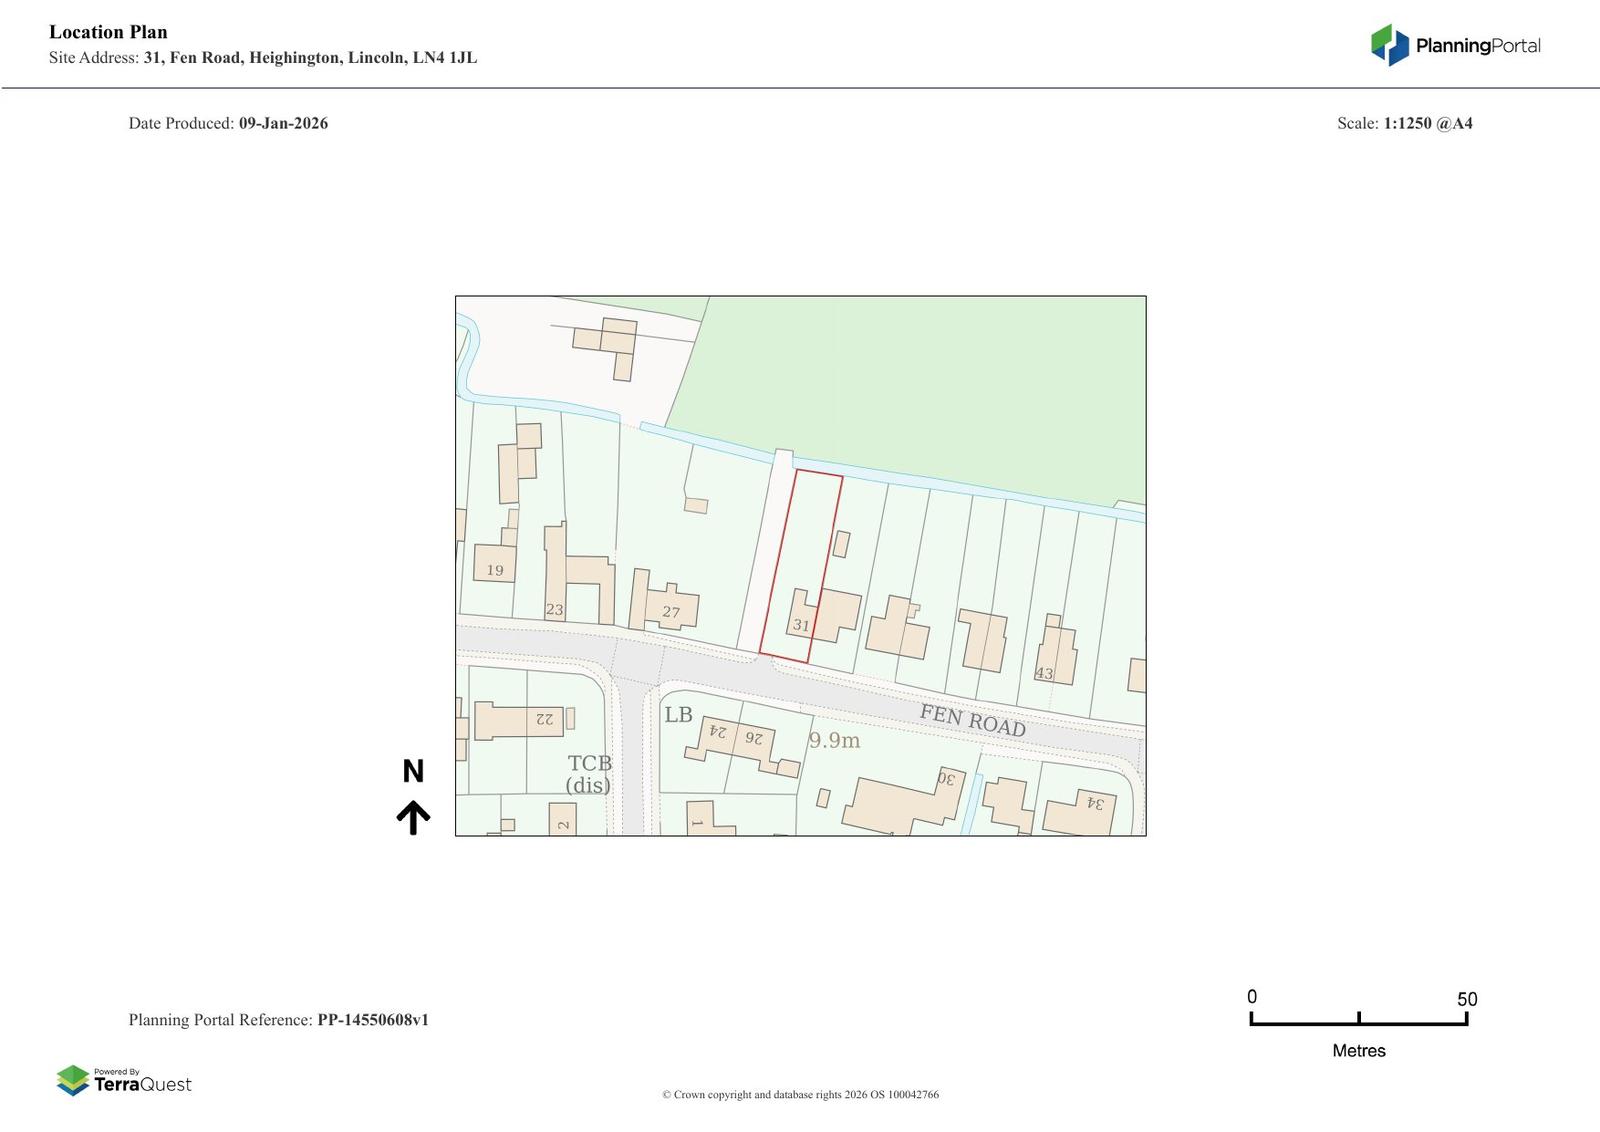Screen dimensions: 1600x1132
Task: Click the Date Produced 09-Jan-2026 text
Action: coord(228,123)
